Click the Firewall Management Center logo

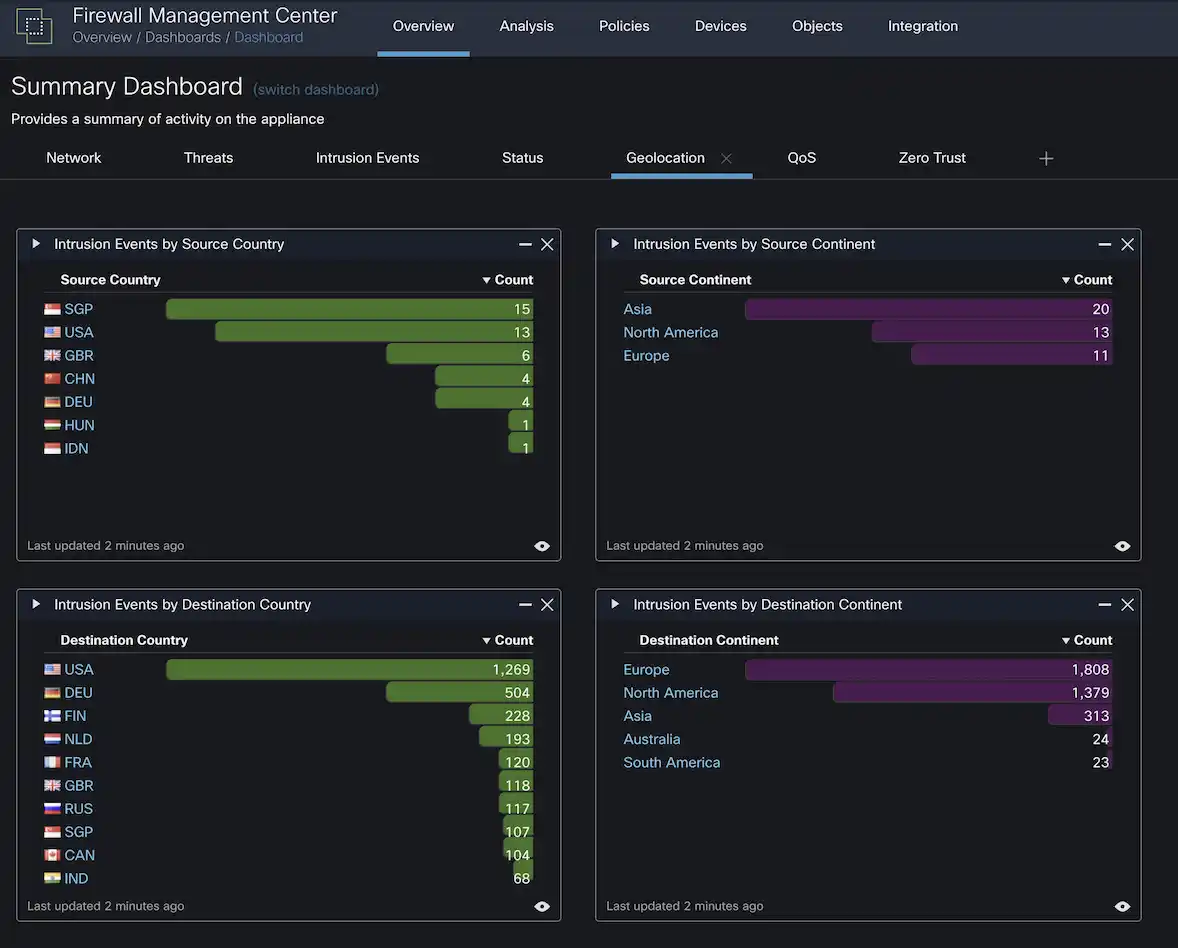[33, 25]
